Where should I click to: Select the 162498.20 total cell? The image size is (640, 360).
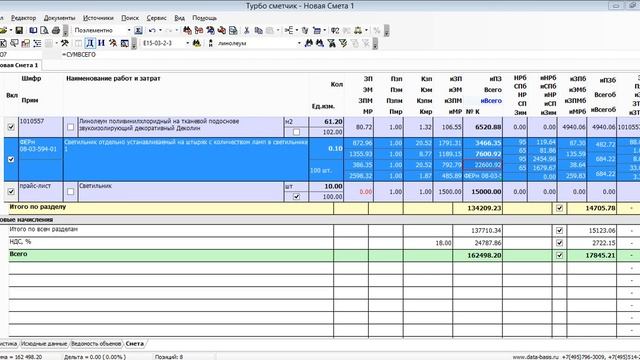click(478, 255)
